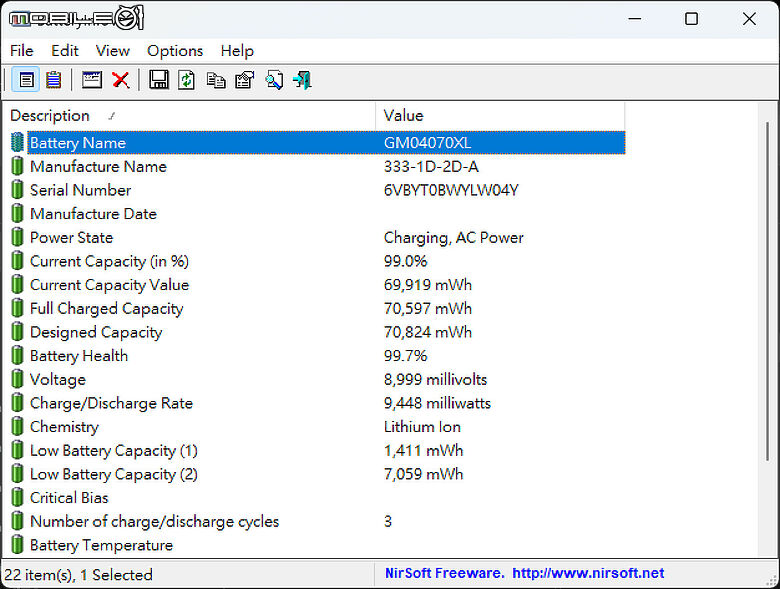Select the Charge/Discharge Rate row
The width and height of the screenshot is (780, 589).
(x=318, y=403)
